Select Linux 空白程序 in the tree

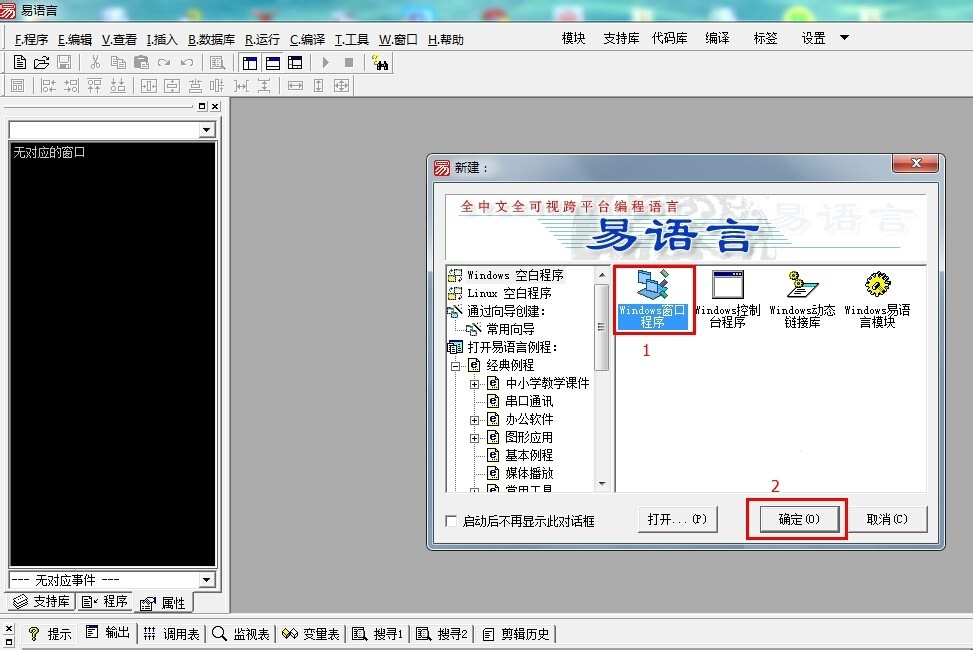[509, 293]
